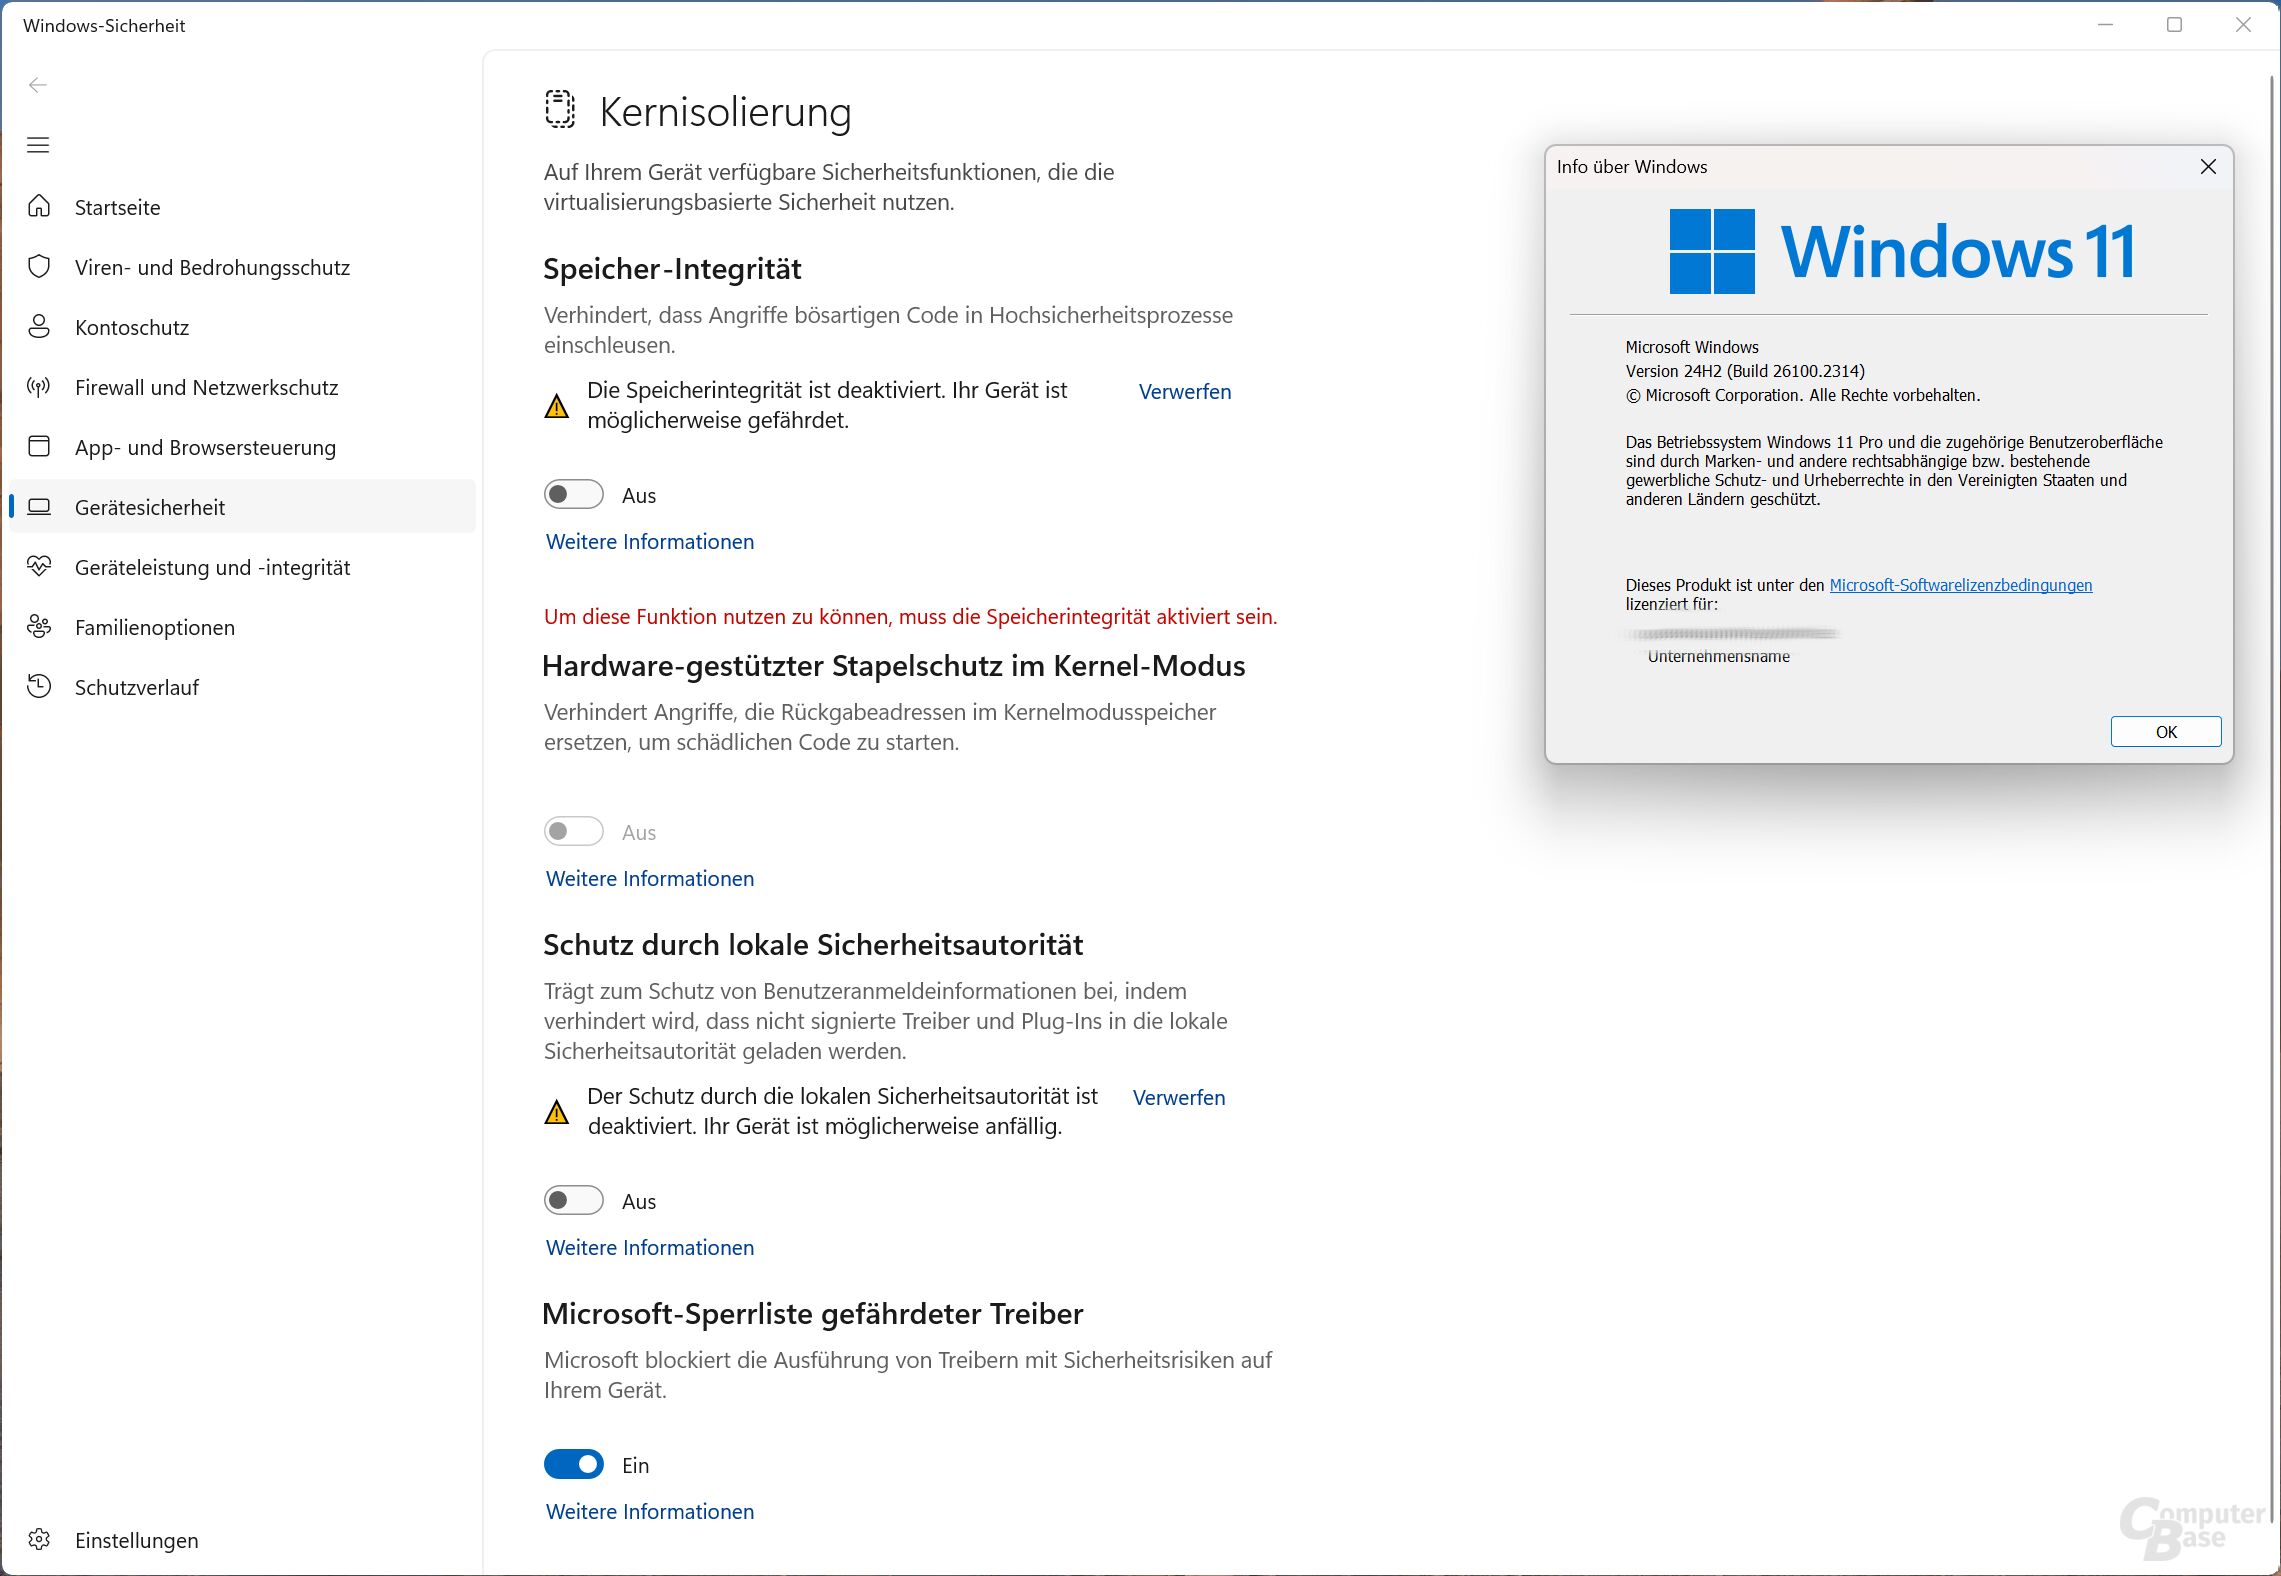Click the Viren- und Bedrohungsschutz shield icon
2281x1576 pixels.
(x=39, y=267)
